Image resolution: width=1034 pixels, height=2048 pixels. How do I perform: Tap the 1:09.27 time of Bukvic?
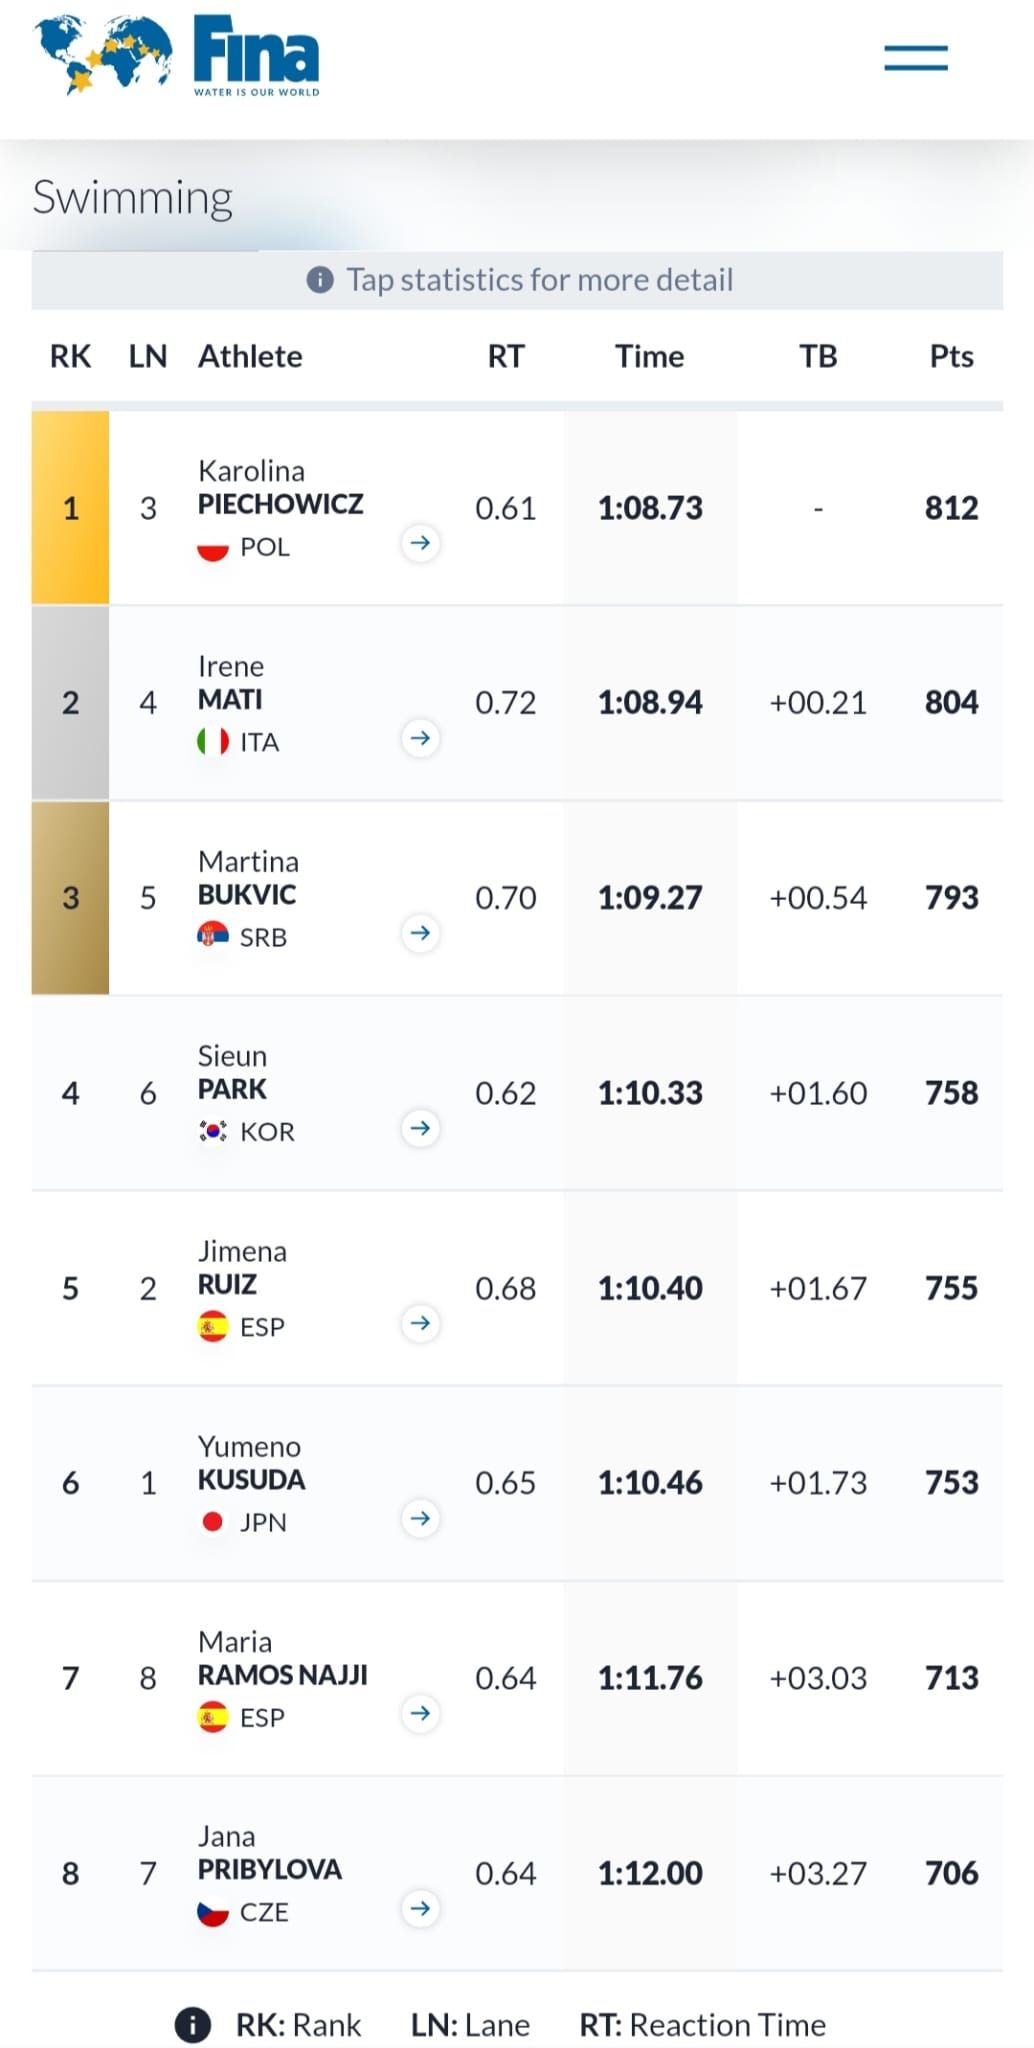tap(650, 898)
